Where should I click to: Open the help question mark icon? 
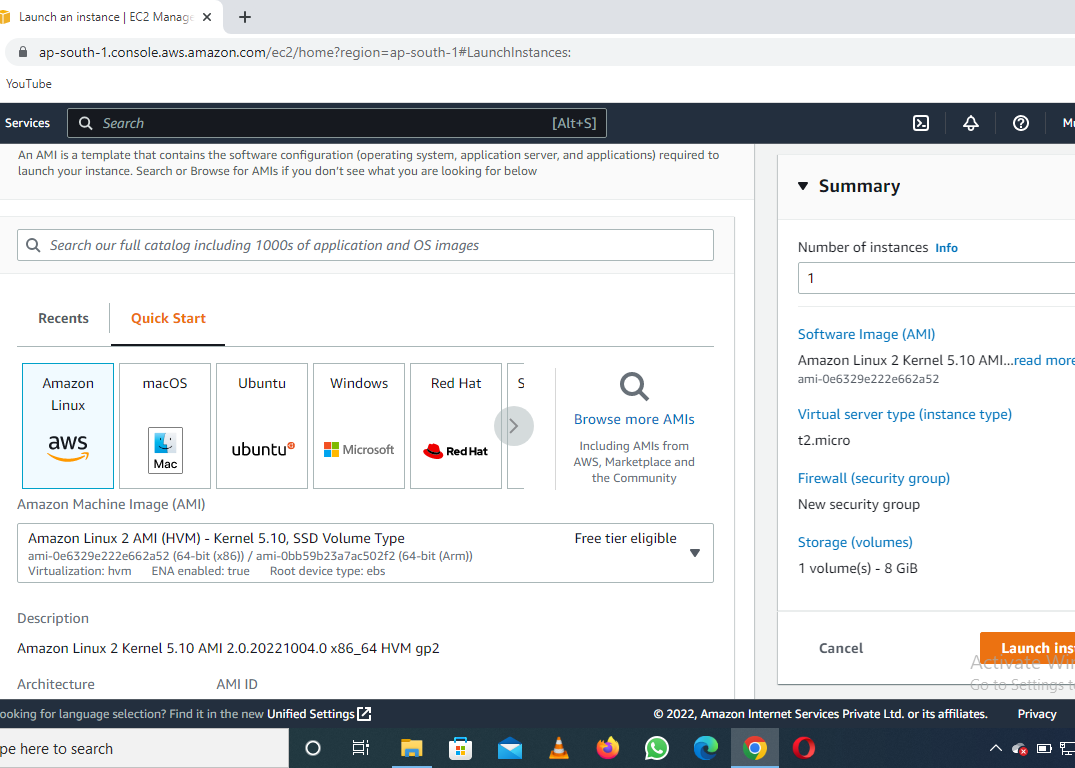point(1021,123)
